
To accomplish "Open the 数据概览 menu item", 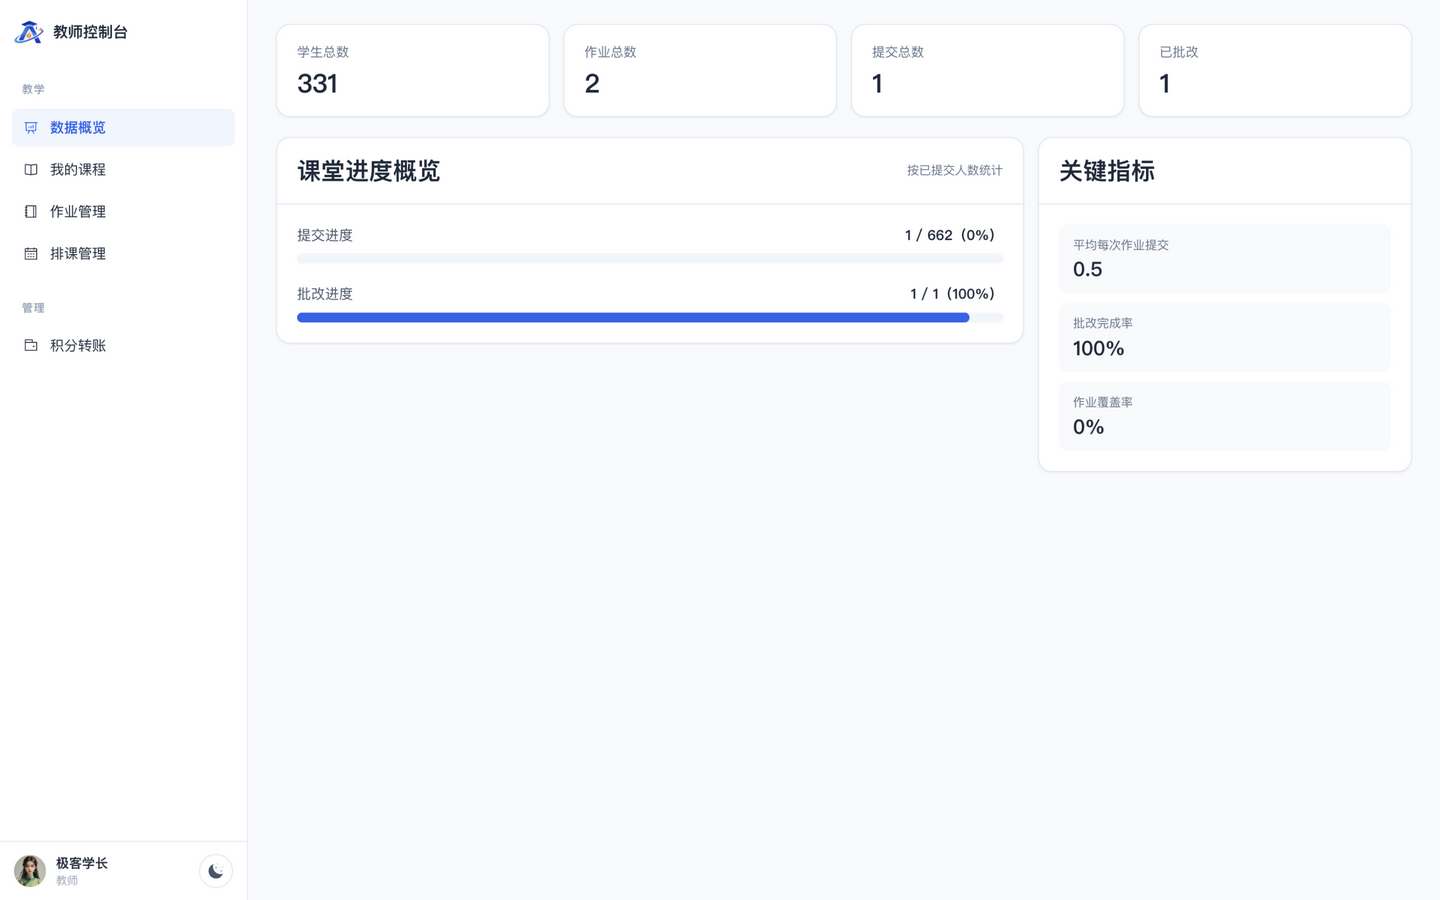I will pyautogui.click(x=123, y=128).
